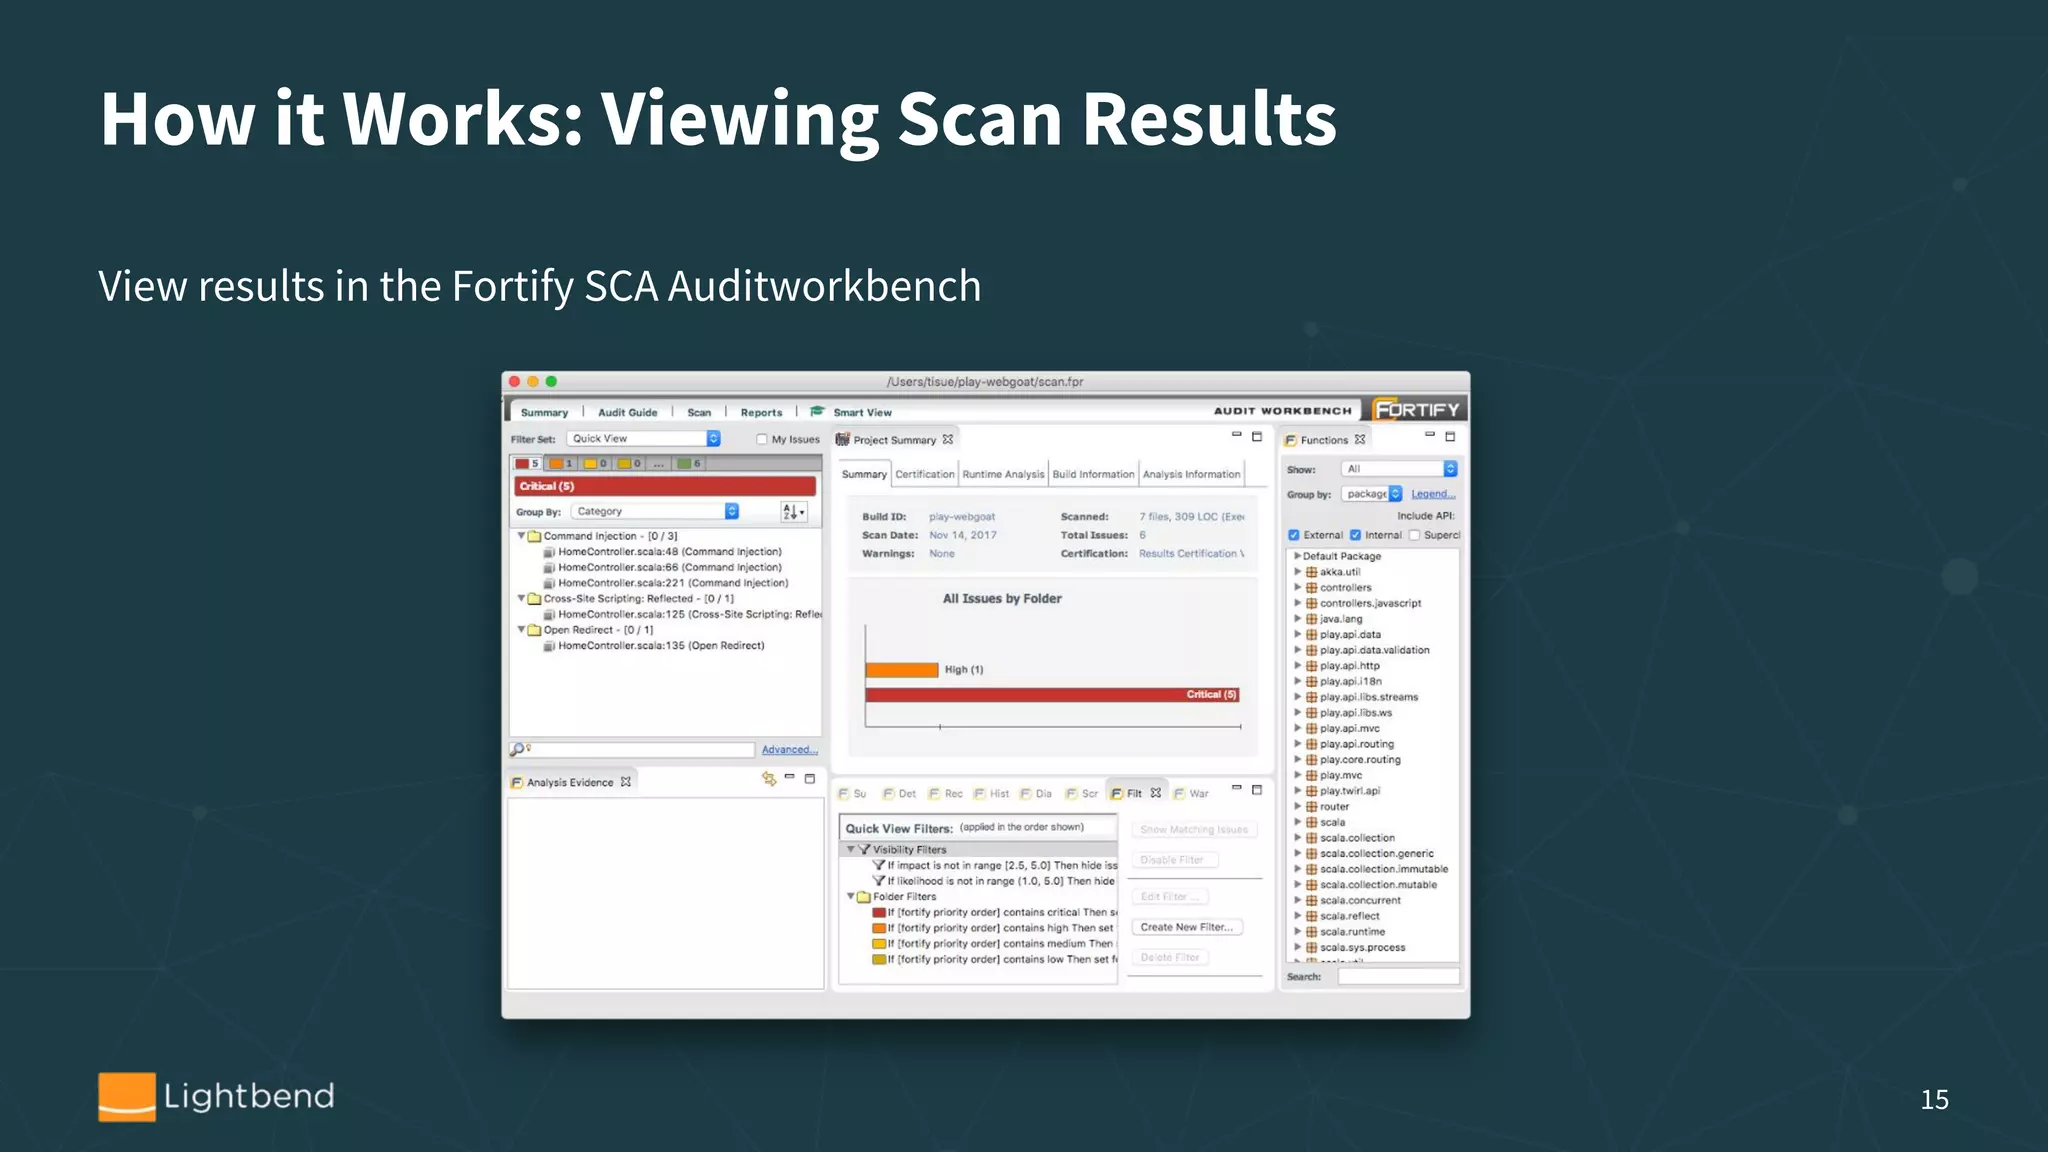Open the Filter Set Quick View dropdown
This screenshot has width=2048, height=1152.
click(644, 438)
